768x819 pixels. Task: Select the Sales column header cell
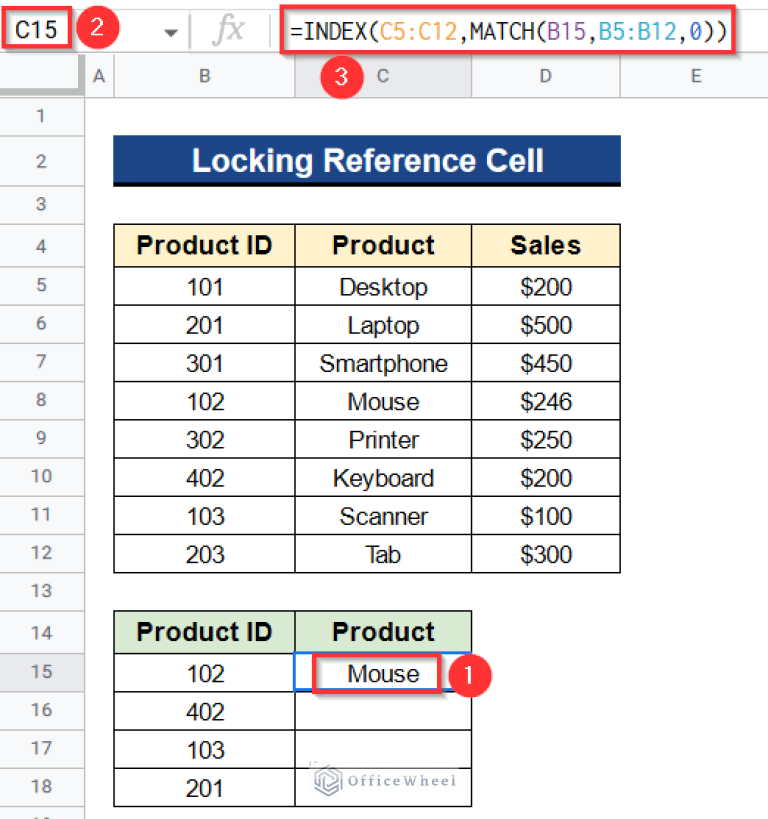click(x=545, y=245)
